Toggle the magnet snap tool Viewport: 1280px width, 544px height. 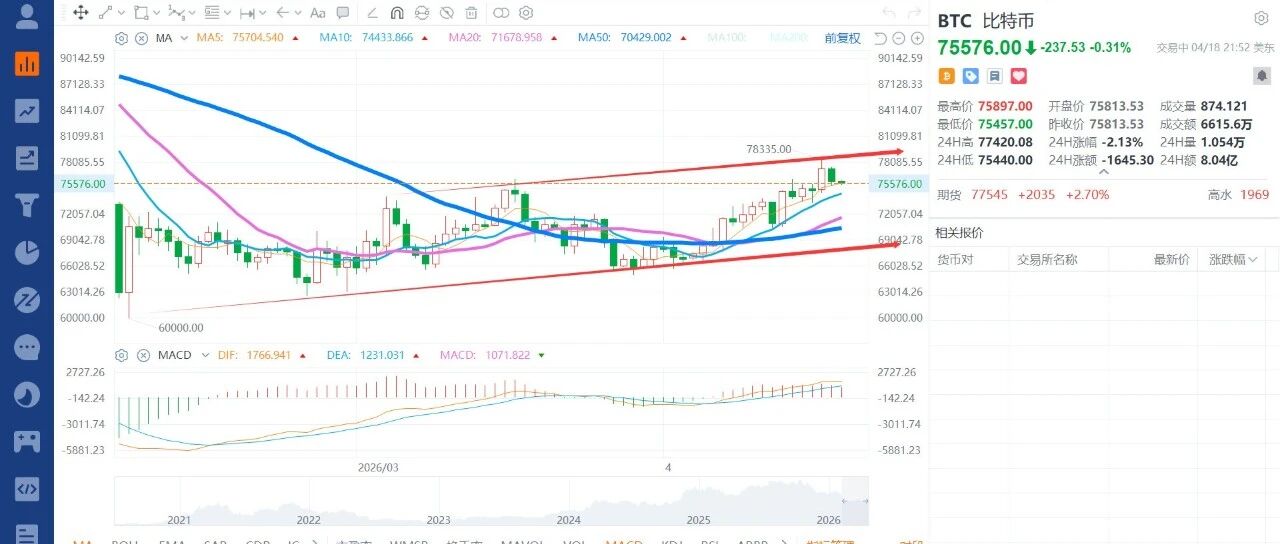(397, 13)
